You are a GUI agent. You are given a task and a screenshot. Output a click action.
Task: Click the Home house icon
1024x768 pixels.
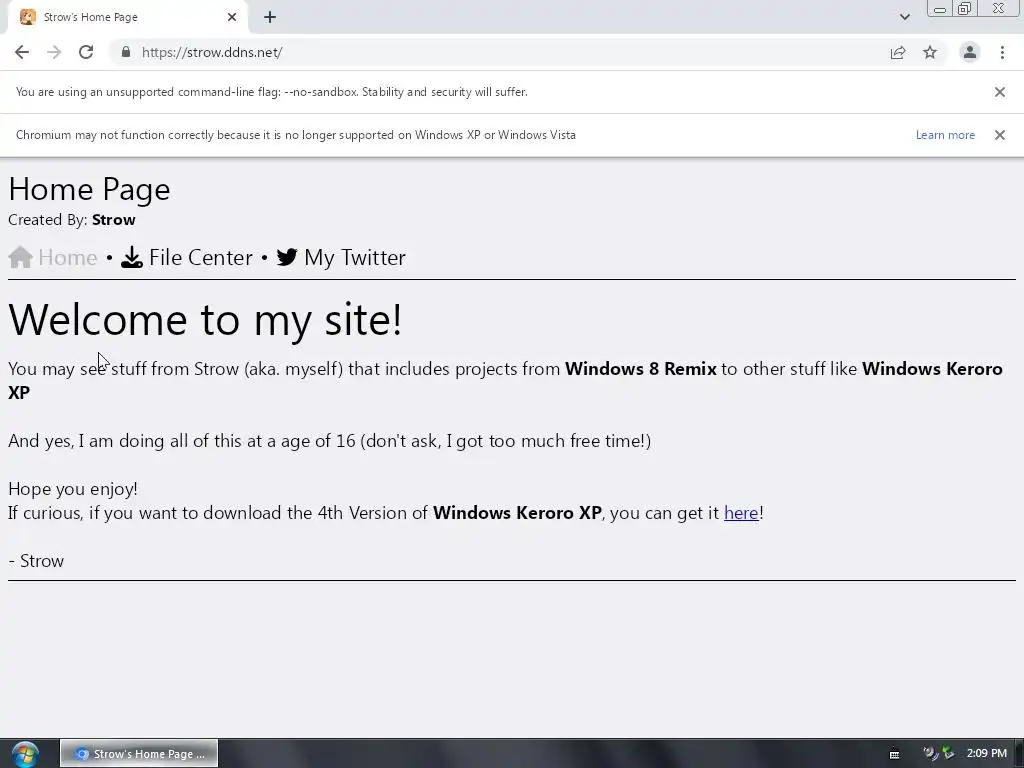point(21,257)
